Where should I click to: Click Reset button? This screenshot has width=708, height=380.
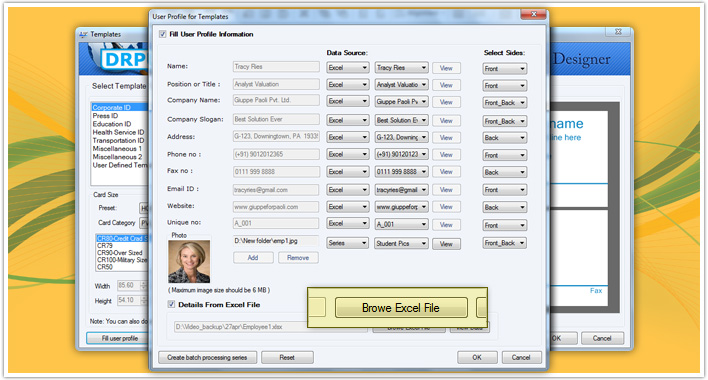(287, 357)
